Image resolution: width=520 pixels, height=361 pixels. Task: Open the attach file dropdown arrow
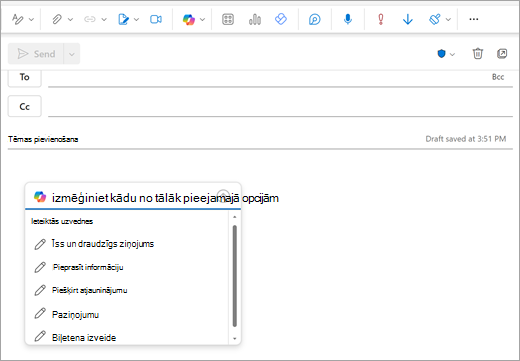[x=70, y=19]
